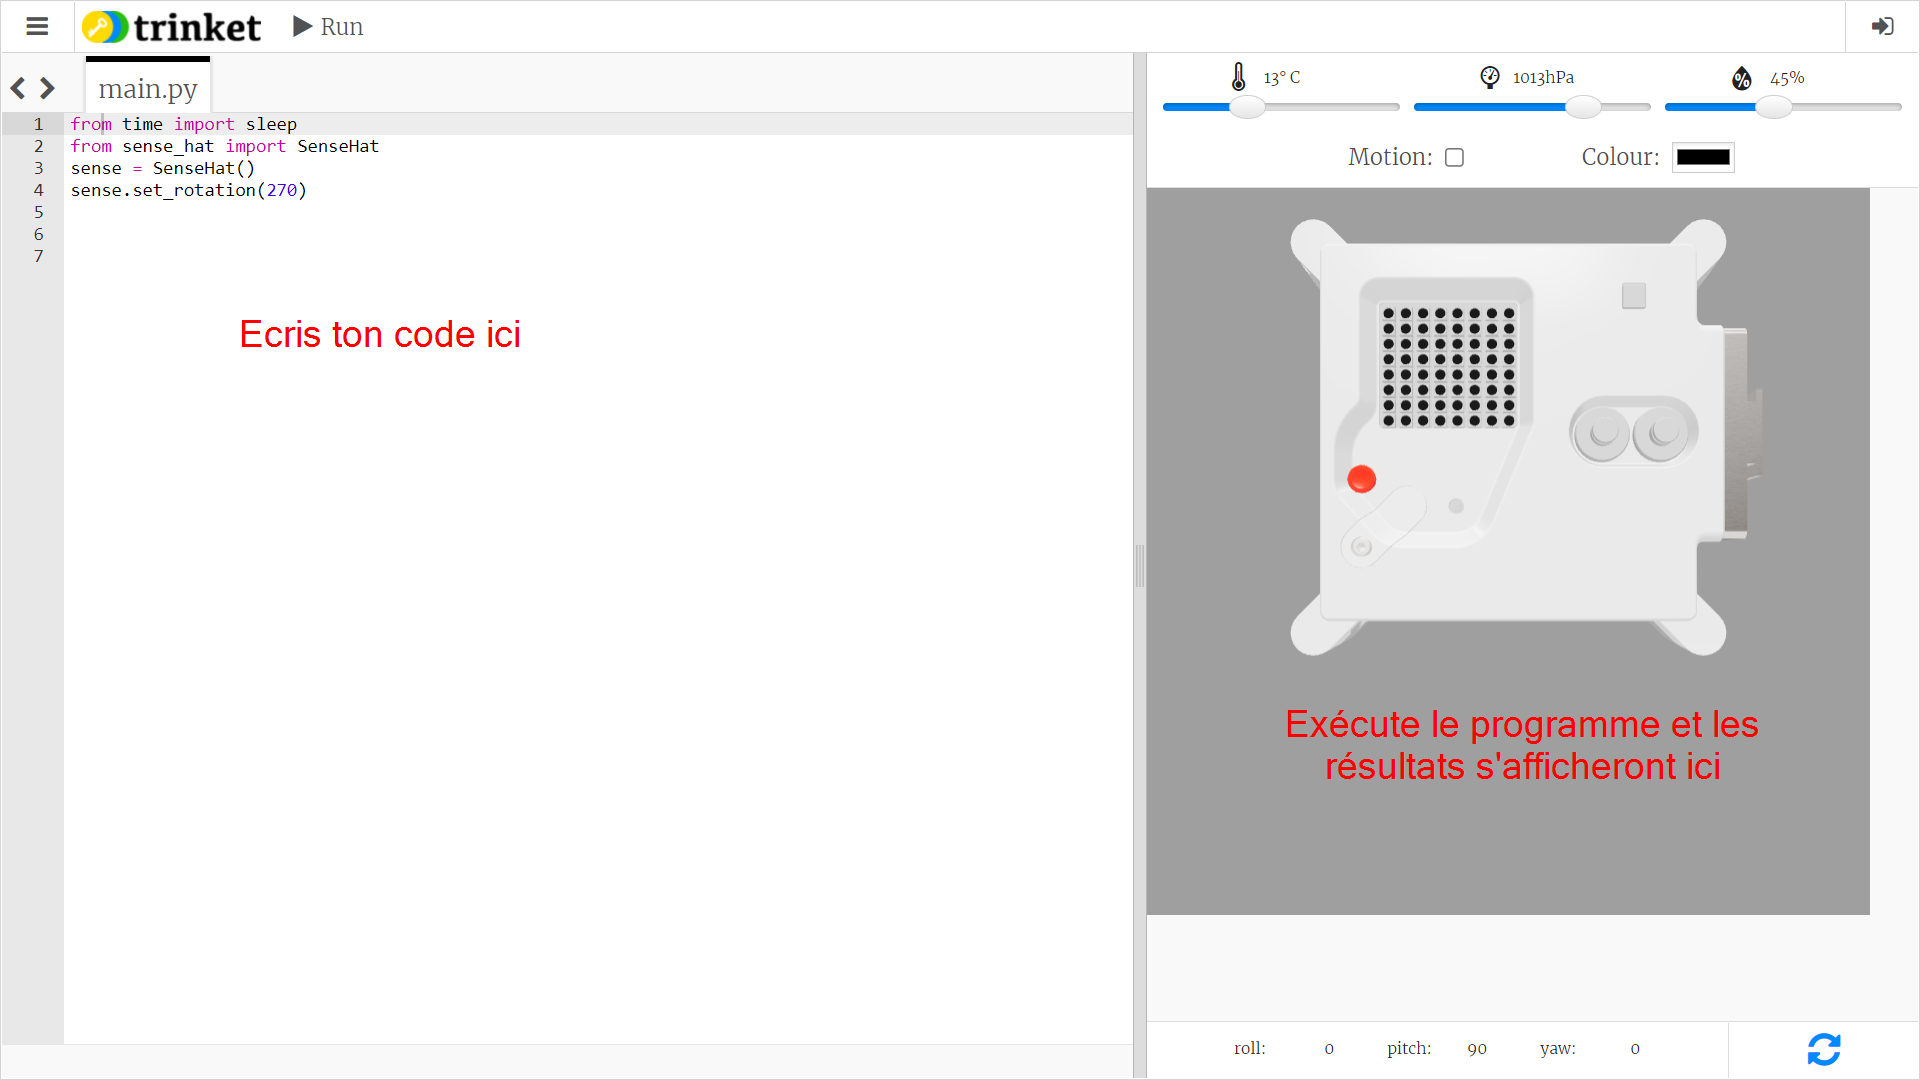Go to previous file tab arrow
Screen dimensions: 1920x1080
[x=18, y=89]
